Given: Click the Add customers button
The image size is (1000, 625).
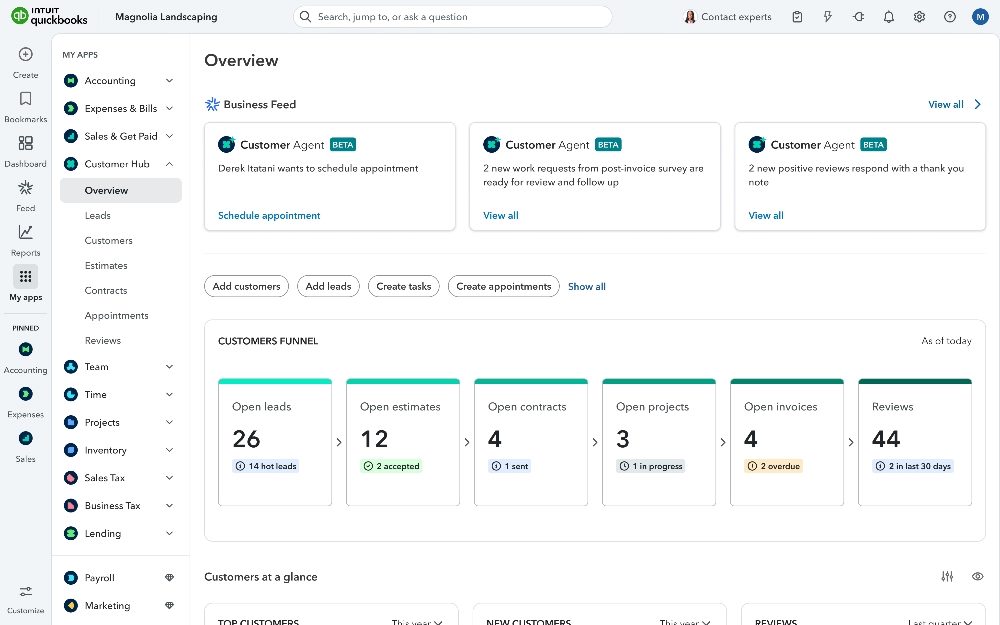Looking at the screenshot, I should (246, 287).
